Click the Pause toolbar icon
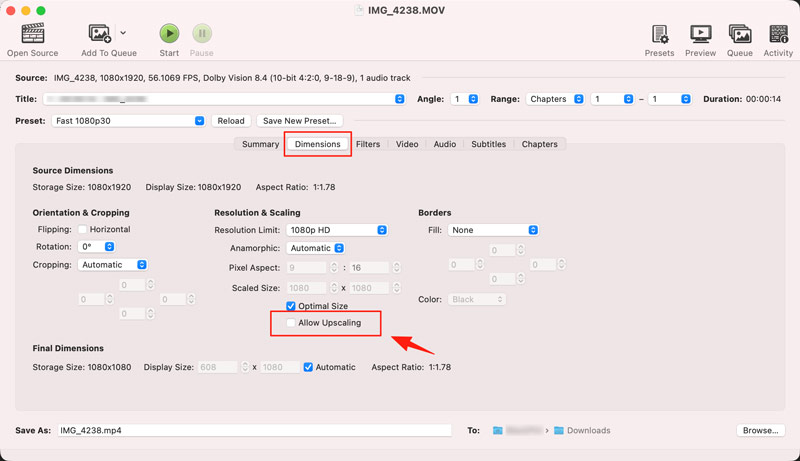This screenshot has height=461, width=800. pos(201,35)
